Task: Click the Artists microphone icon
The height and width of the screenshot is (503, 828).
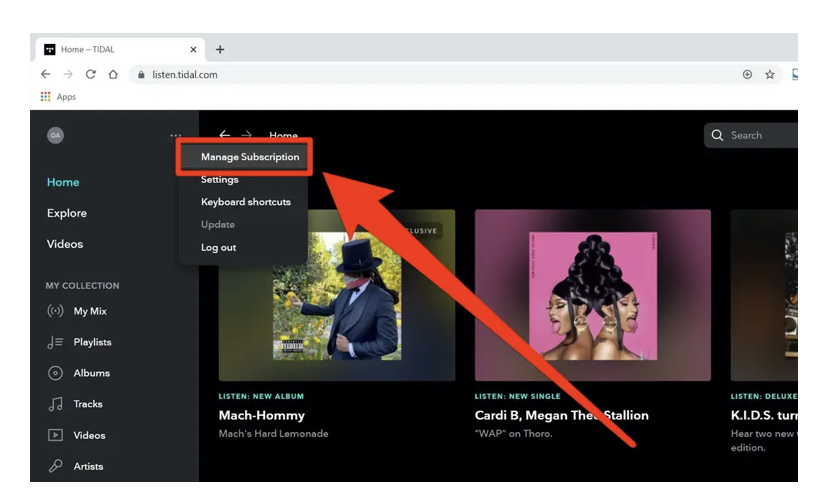Action: tap(55, 466)
